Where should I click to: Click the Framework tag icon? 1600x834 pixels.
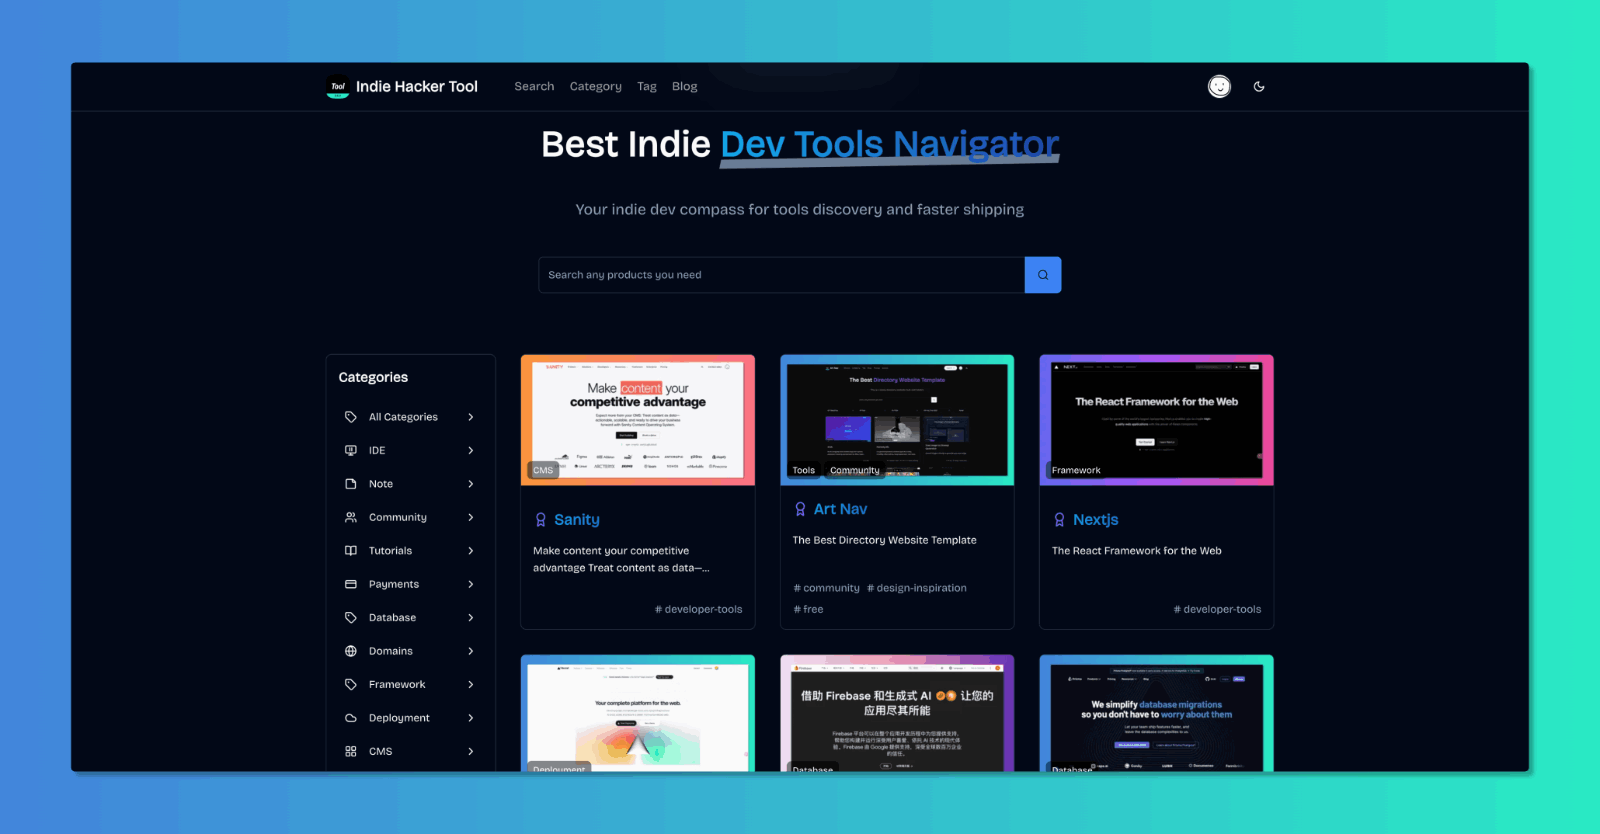(x=351, y=685)
